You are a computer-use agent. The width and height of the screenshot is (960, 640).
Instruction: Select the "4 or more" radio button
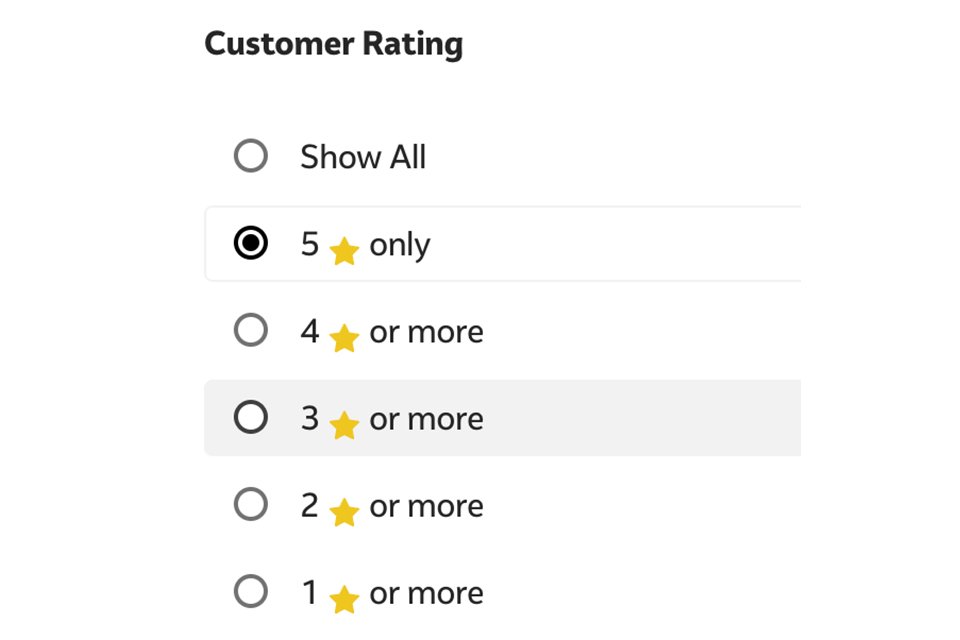point(251,330)
